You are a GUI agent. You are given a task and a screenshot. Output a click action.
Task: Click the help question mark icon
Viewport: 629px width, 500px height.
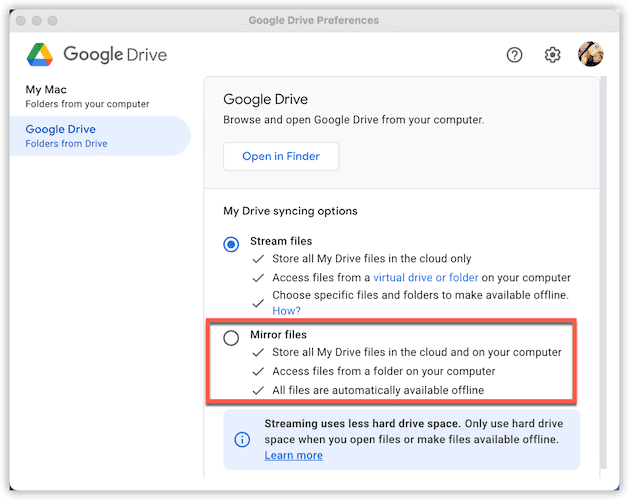pyautogui.click(x=514, y=55)
